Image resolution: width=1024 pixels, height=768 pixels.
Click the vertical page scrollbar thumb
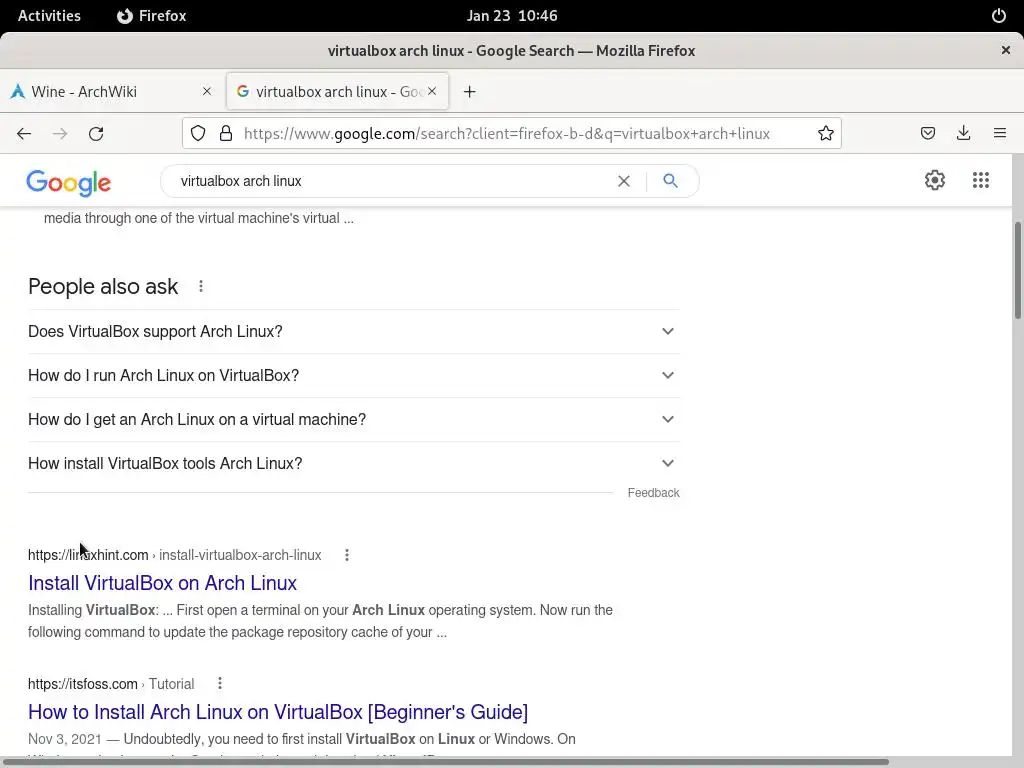(x=1017, y=271)
